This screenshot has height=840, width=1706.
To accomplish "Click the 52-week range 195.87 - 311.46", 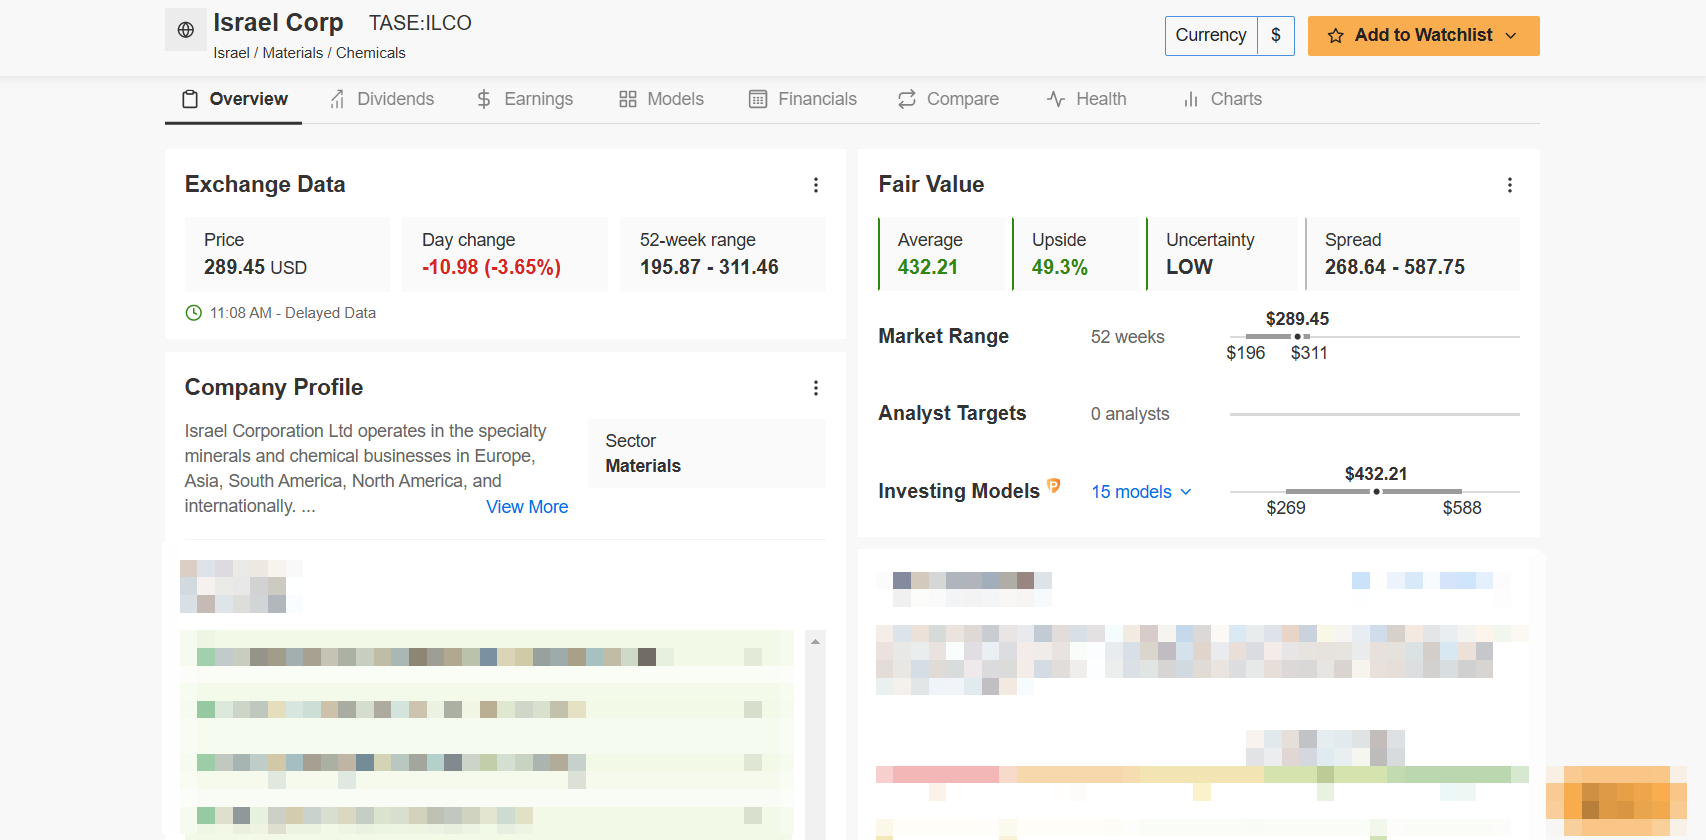I will (709, 268).
